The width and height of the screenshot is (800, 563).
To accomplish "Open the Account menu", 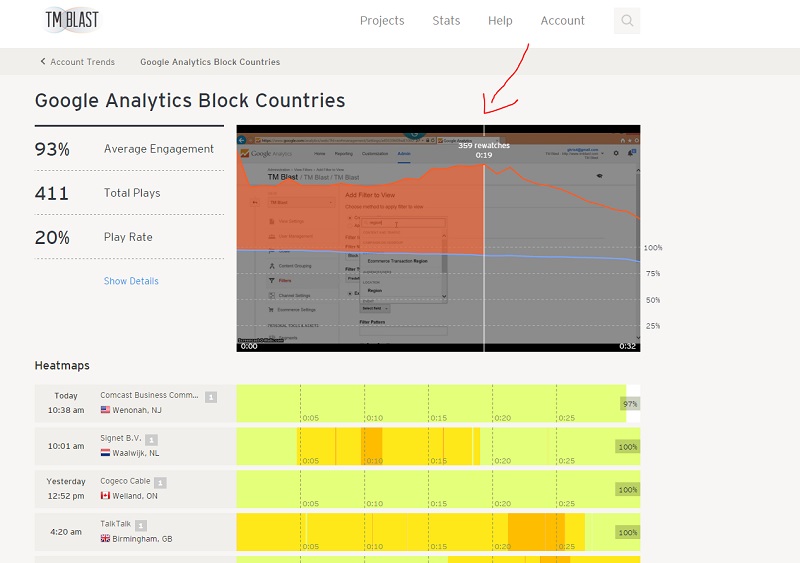I will point(562,20).
